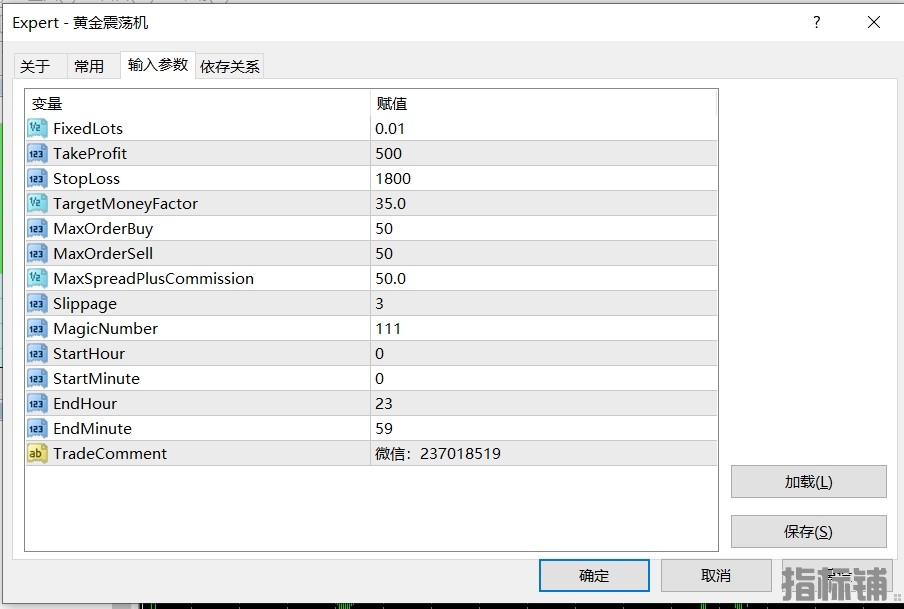Image resolution: width=904 pixels, height=609 pixels.
Task: Cancel the dialog with 取消 button
Action: (715, 575)
